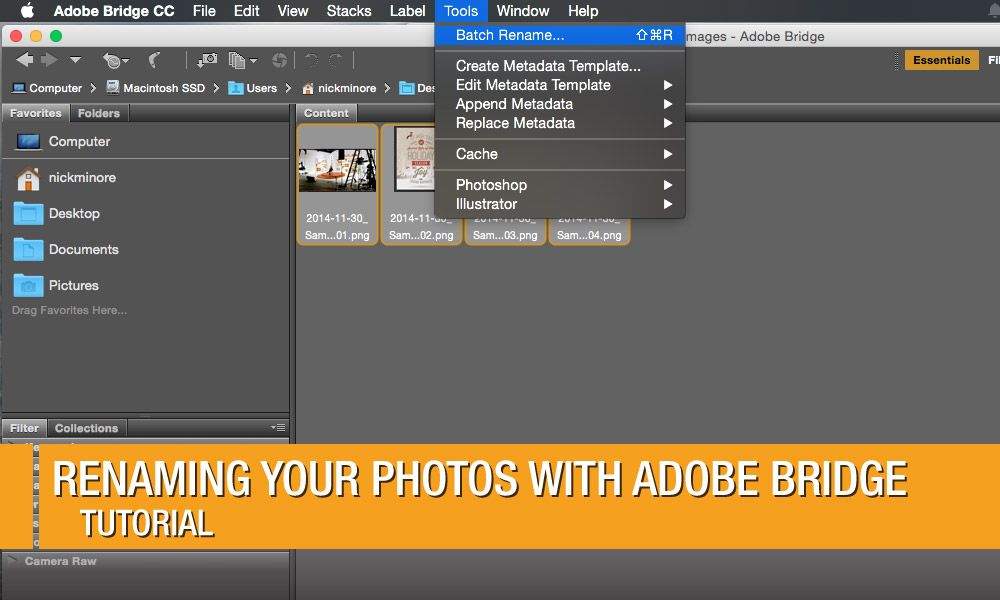Open the File menu
Image resolution: width=1000 pixels, height=600 pixels.
(x=204, y=11)
